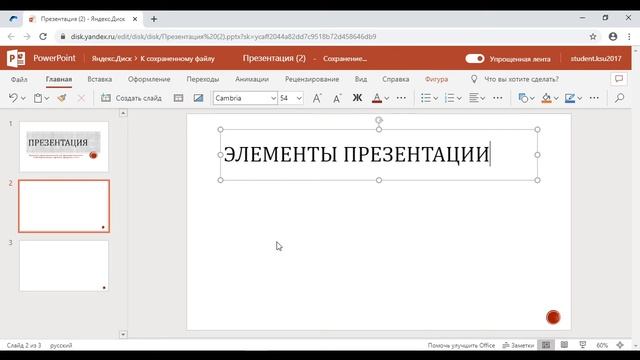Open the comments speech bubble icon

[x=619, y=79]
